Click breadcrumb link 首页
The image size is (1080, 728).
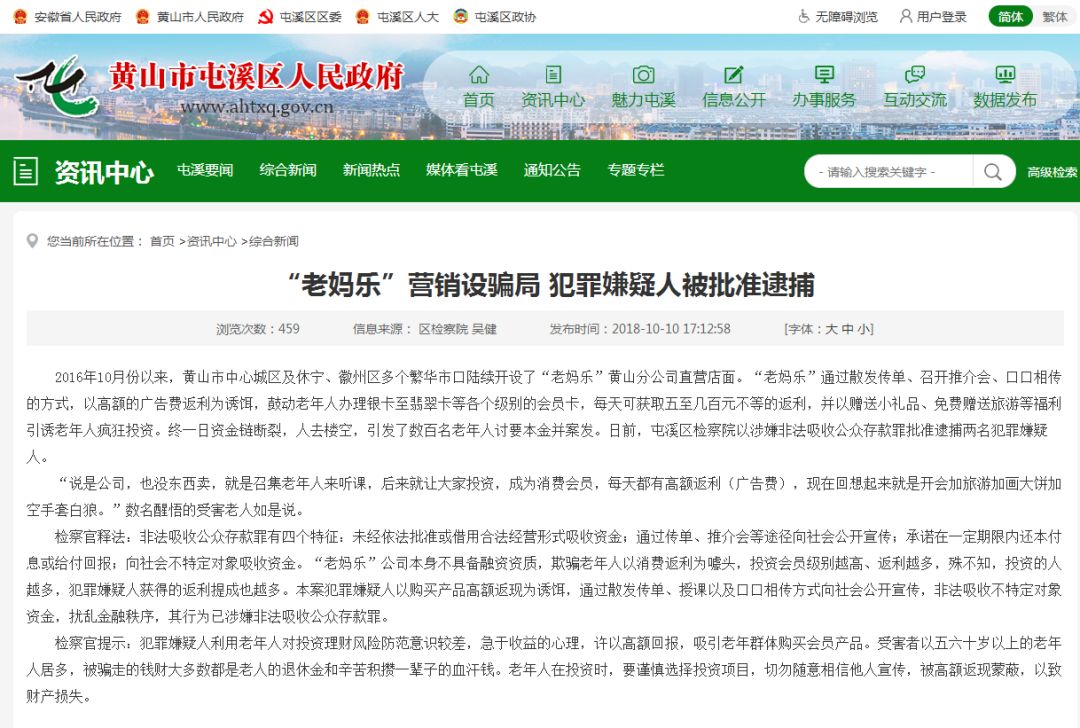pos(163,241)
